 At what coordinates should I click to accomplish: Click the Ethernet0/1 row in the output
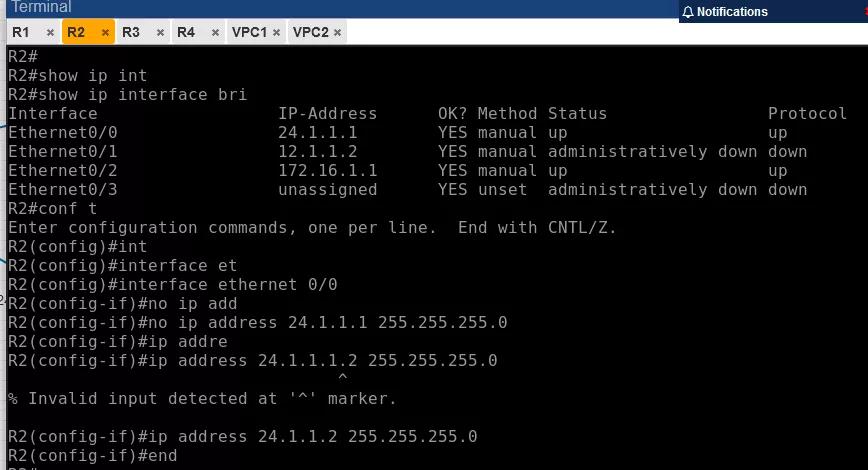(x=63, y=152)
